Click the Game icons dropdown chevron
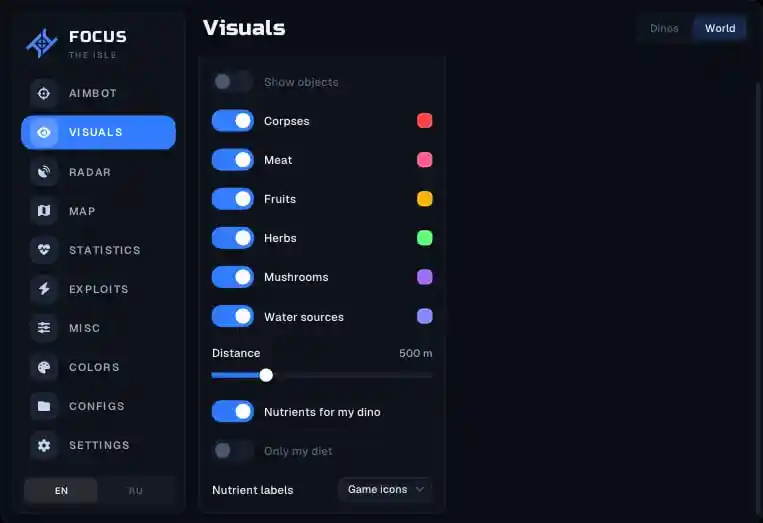This screenshot has height=523, width=763. click(x=420, y=489)
